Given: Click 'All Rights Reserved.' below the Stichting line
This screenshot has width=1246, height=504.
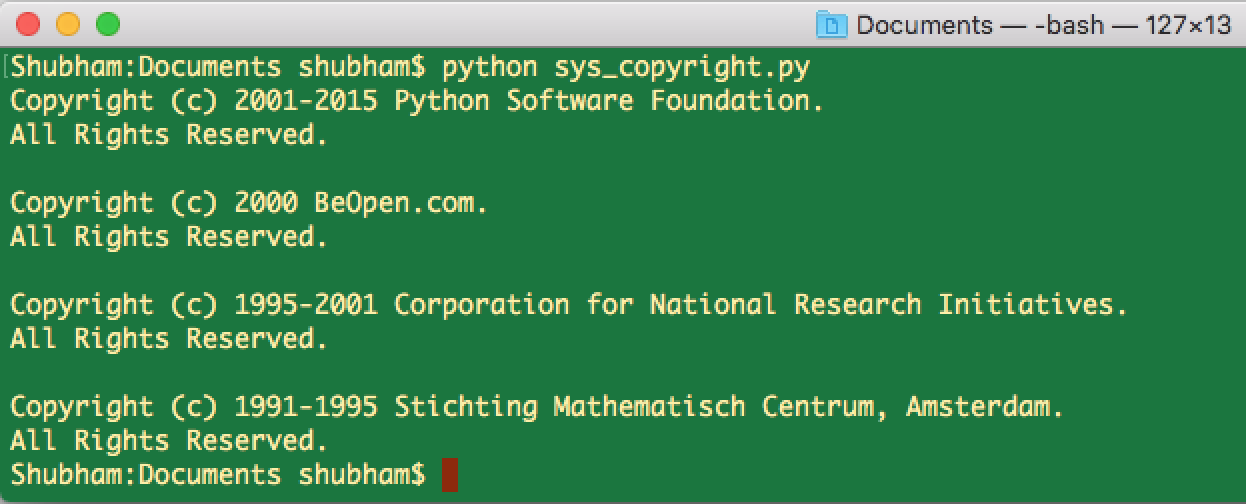Looking at the screenshot, I should [x=169, y=441].
